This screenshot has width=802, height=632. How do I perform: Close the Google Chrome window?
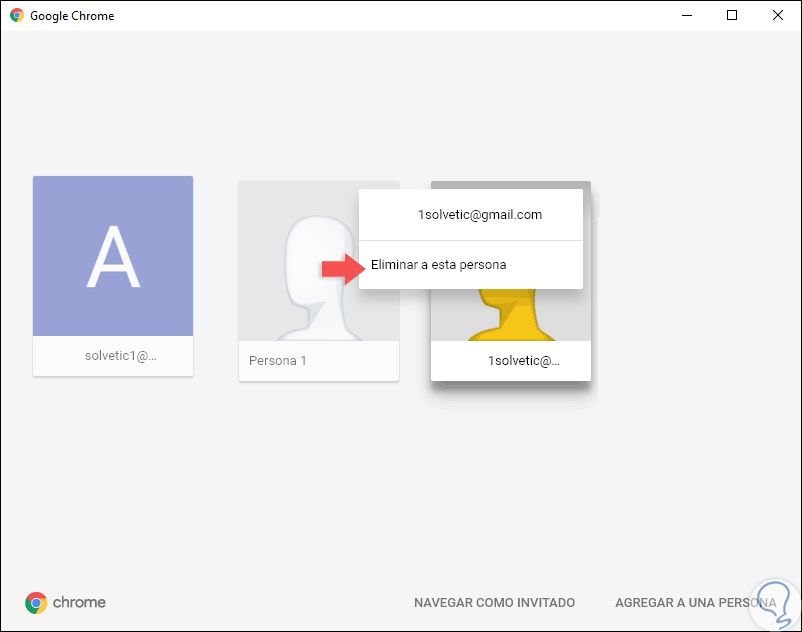(x=777, y=15)
